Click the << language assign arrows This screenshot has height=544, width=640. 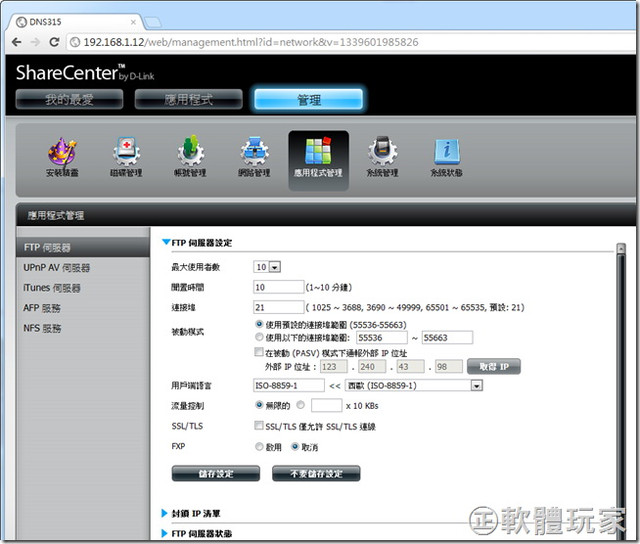pos(335,386)
